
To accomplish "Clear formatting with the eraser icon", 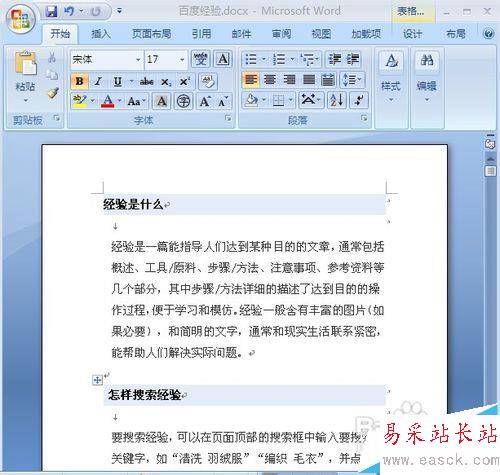I will point(208,81).
